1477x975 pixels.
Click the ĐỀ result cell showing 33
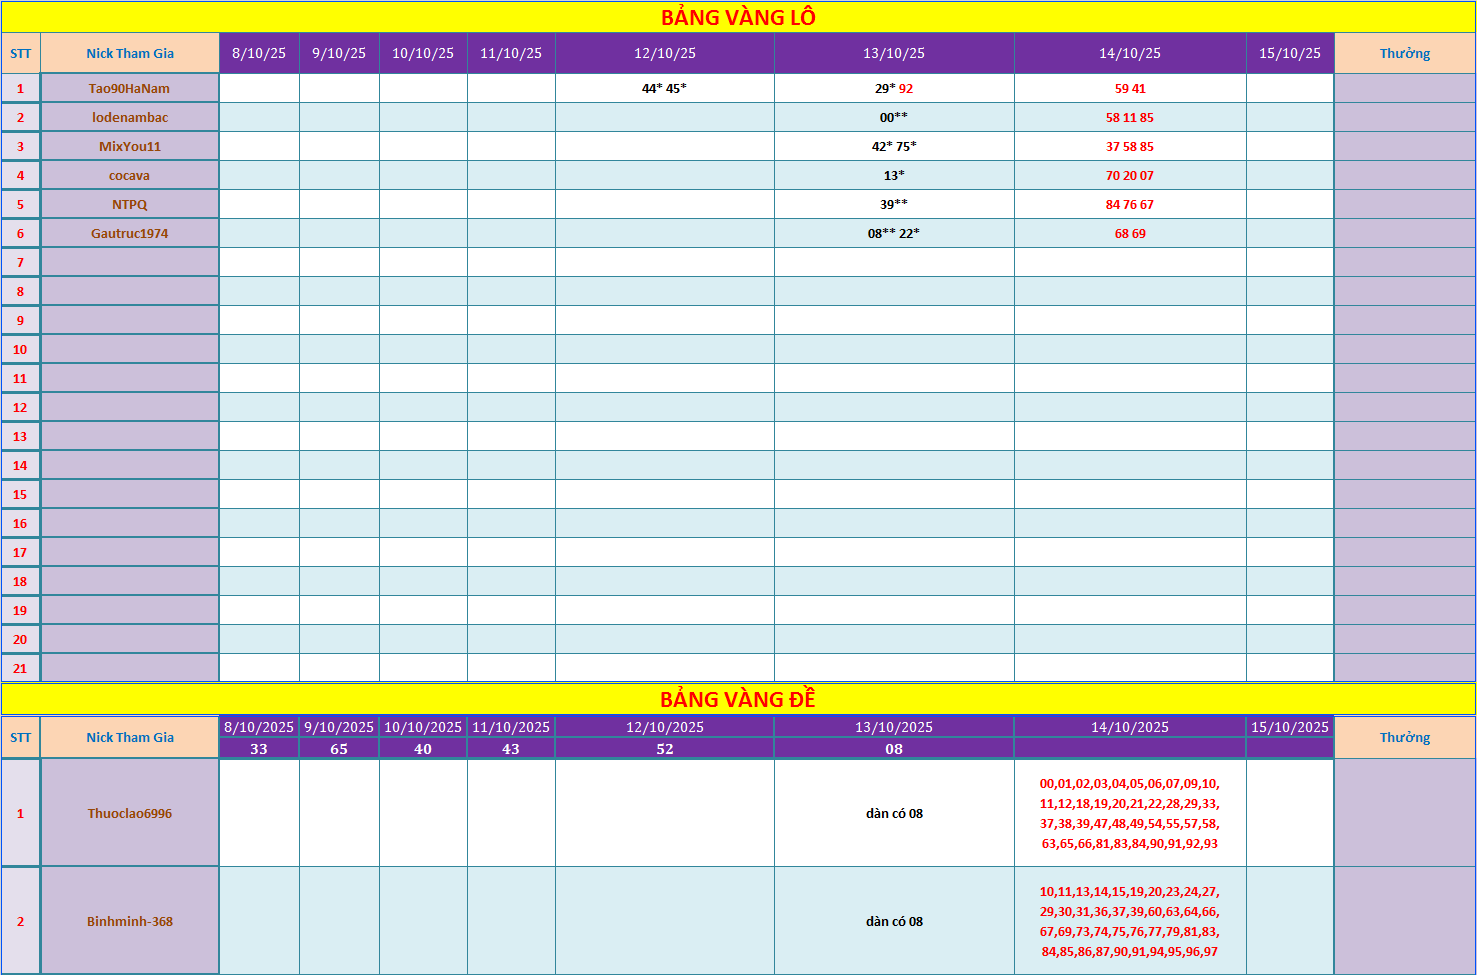(x=259, y=749)
